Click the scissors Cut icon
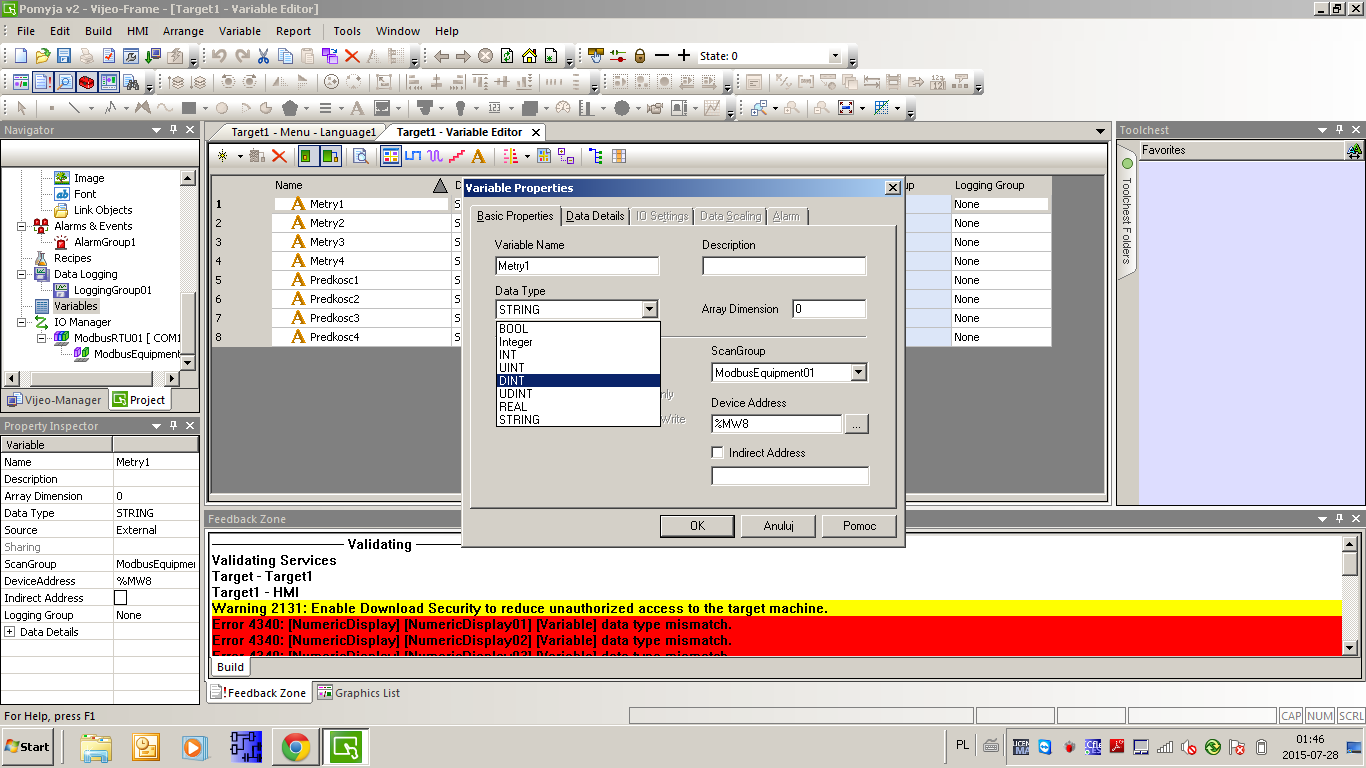The width and height of the screenshot is (1366, 768). click(x=264, y=56)
